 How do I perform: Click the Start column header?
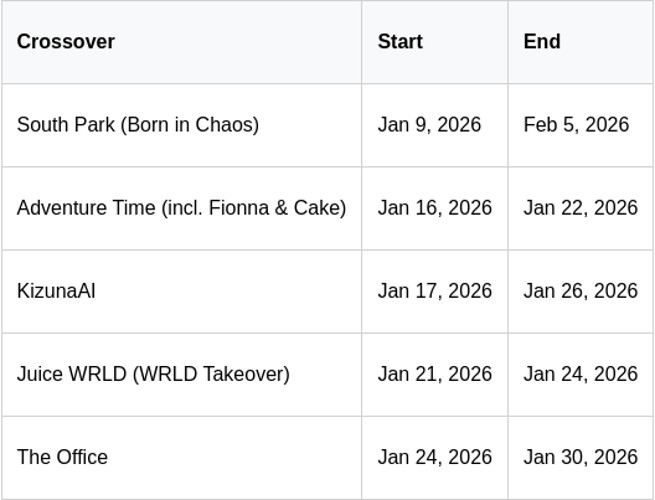(400, 42)
